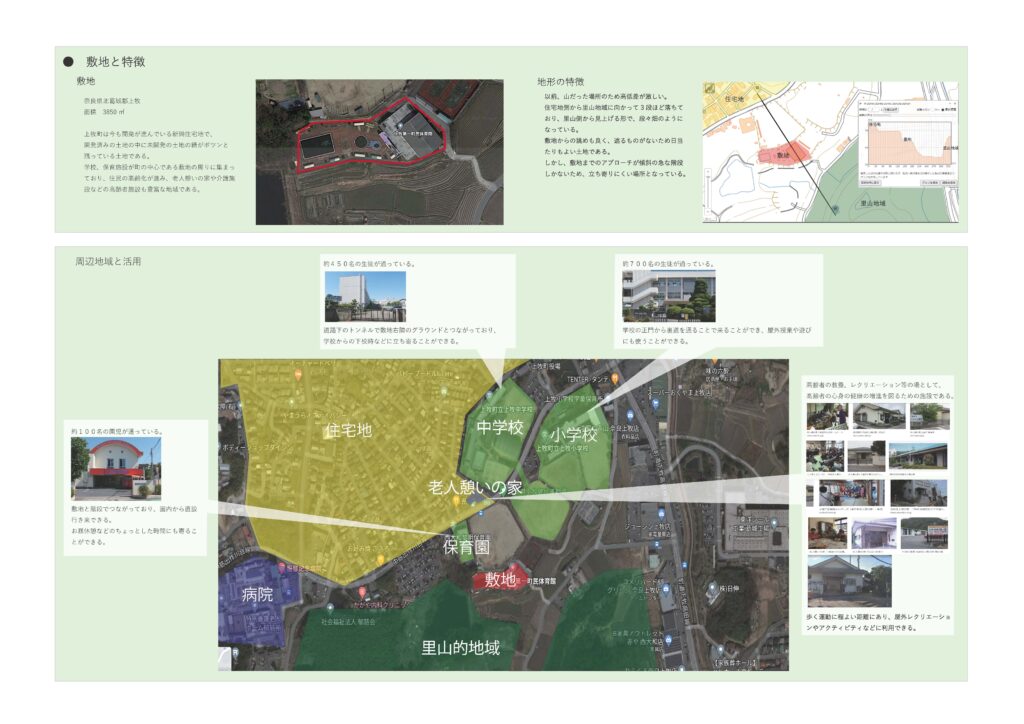Click the 小学校 green zone label
This screenshot has height=724, width=1024.
[x=573, y=436]
